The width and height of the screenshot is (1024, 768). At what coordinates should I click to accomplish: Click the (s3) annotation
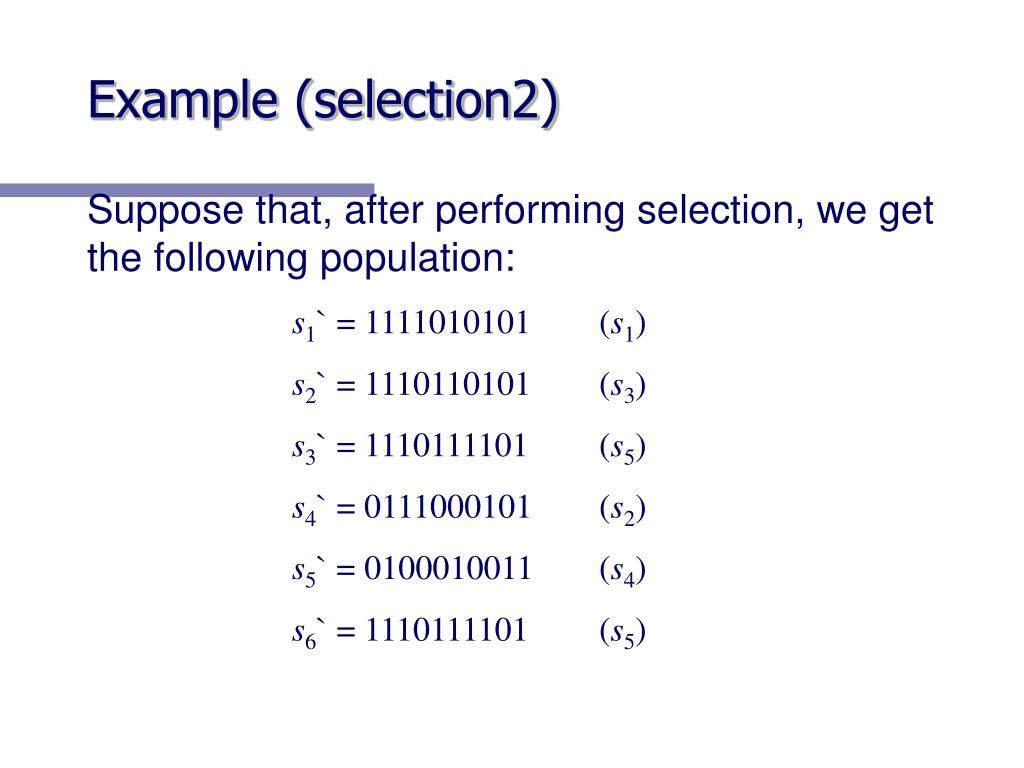(622, 387)
